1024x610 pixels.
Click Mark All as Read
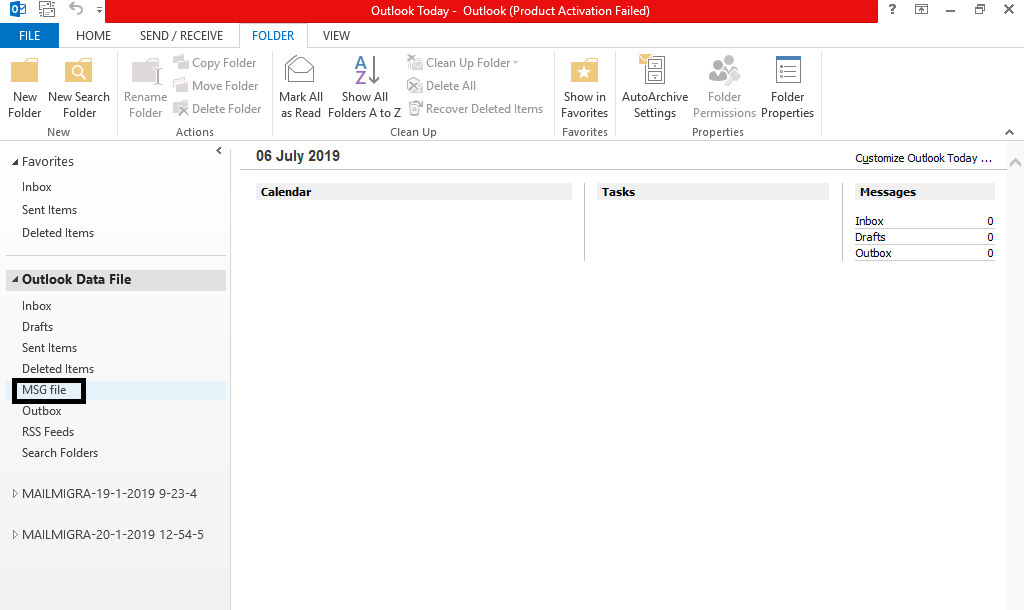pos(300,88)
